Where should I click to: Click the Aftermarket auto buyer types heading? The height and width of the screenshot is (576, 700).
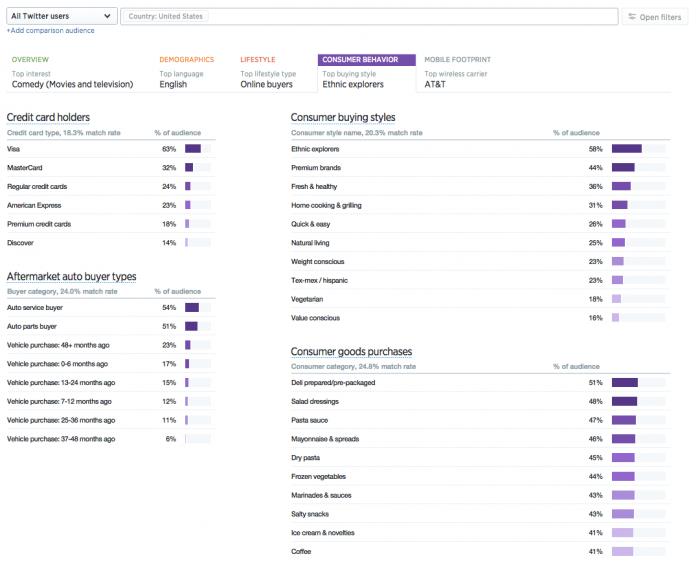click(71, 276)
